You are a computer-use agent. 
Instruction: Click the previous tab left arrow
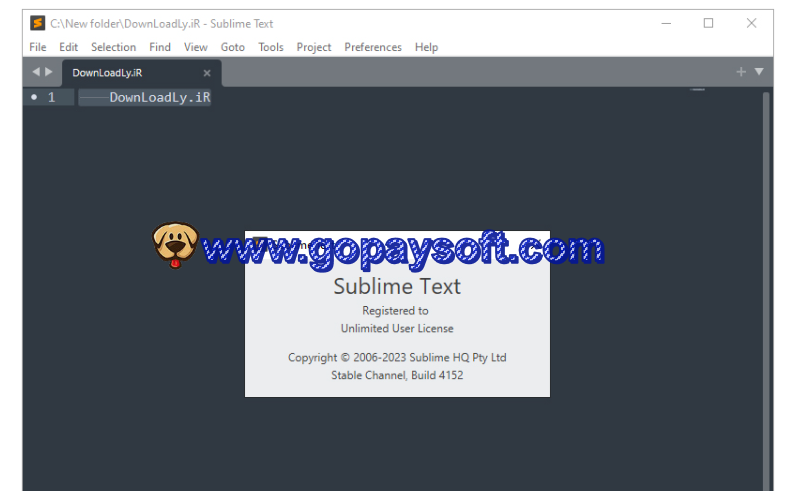coord(36,72)
